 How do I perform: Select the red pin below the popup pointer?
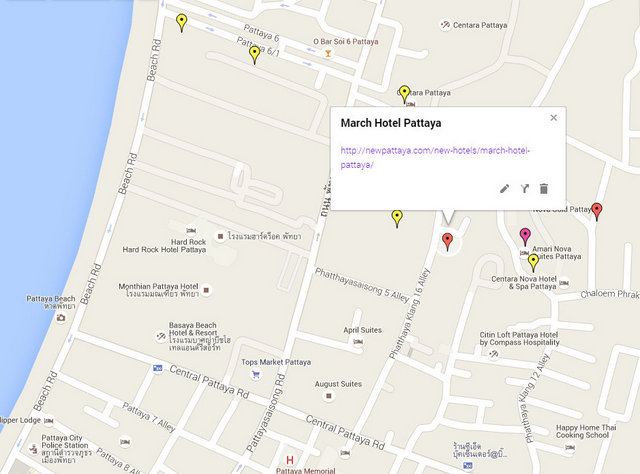tap(448, 242)
